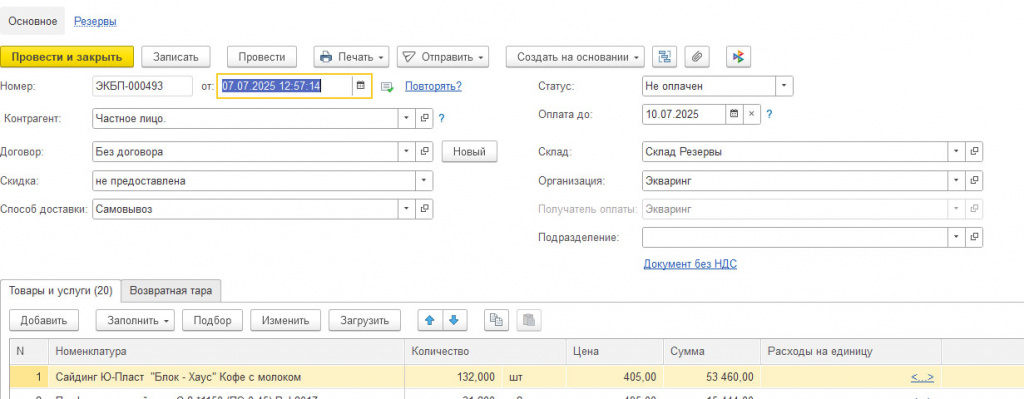Click the Загрузить button
The image size is (1024, 399).
364,320
